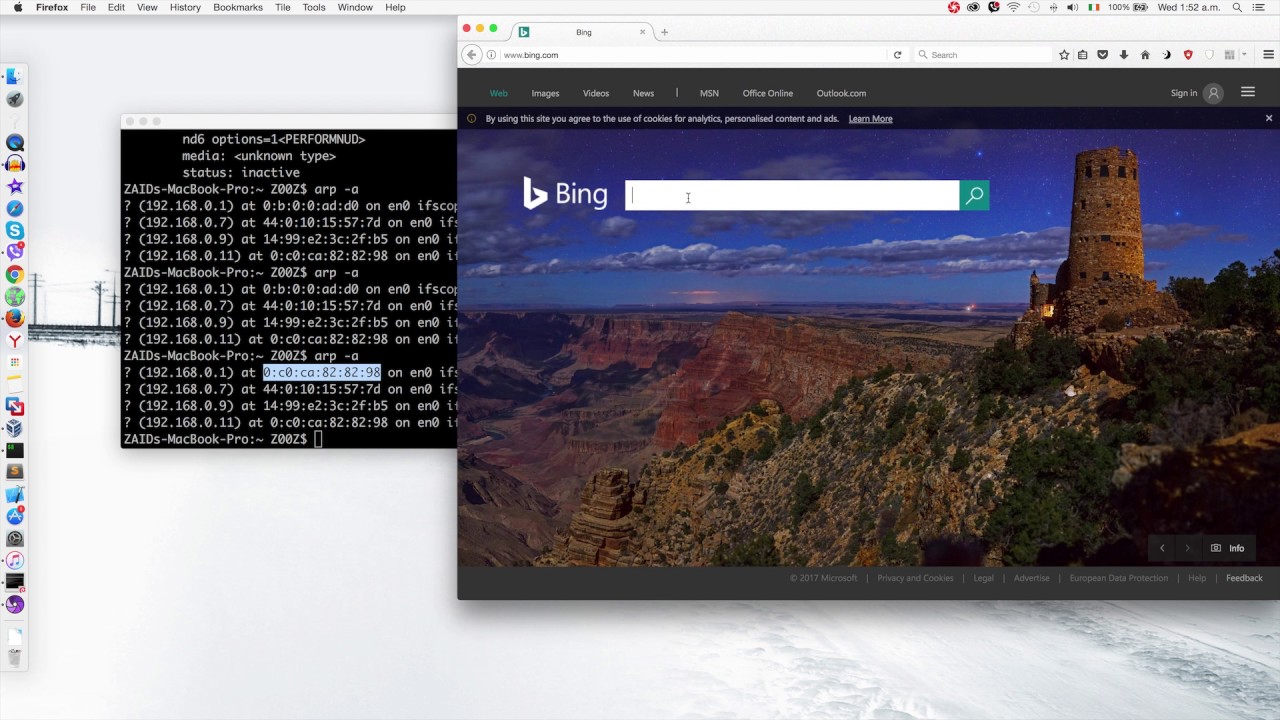
Task: Open the Bing hamburger menu
Action: (1248, 92)
